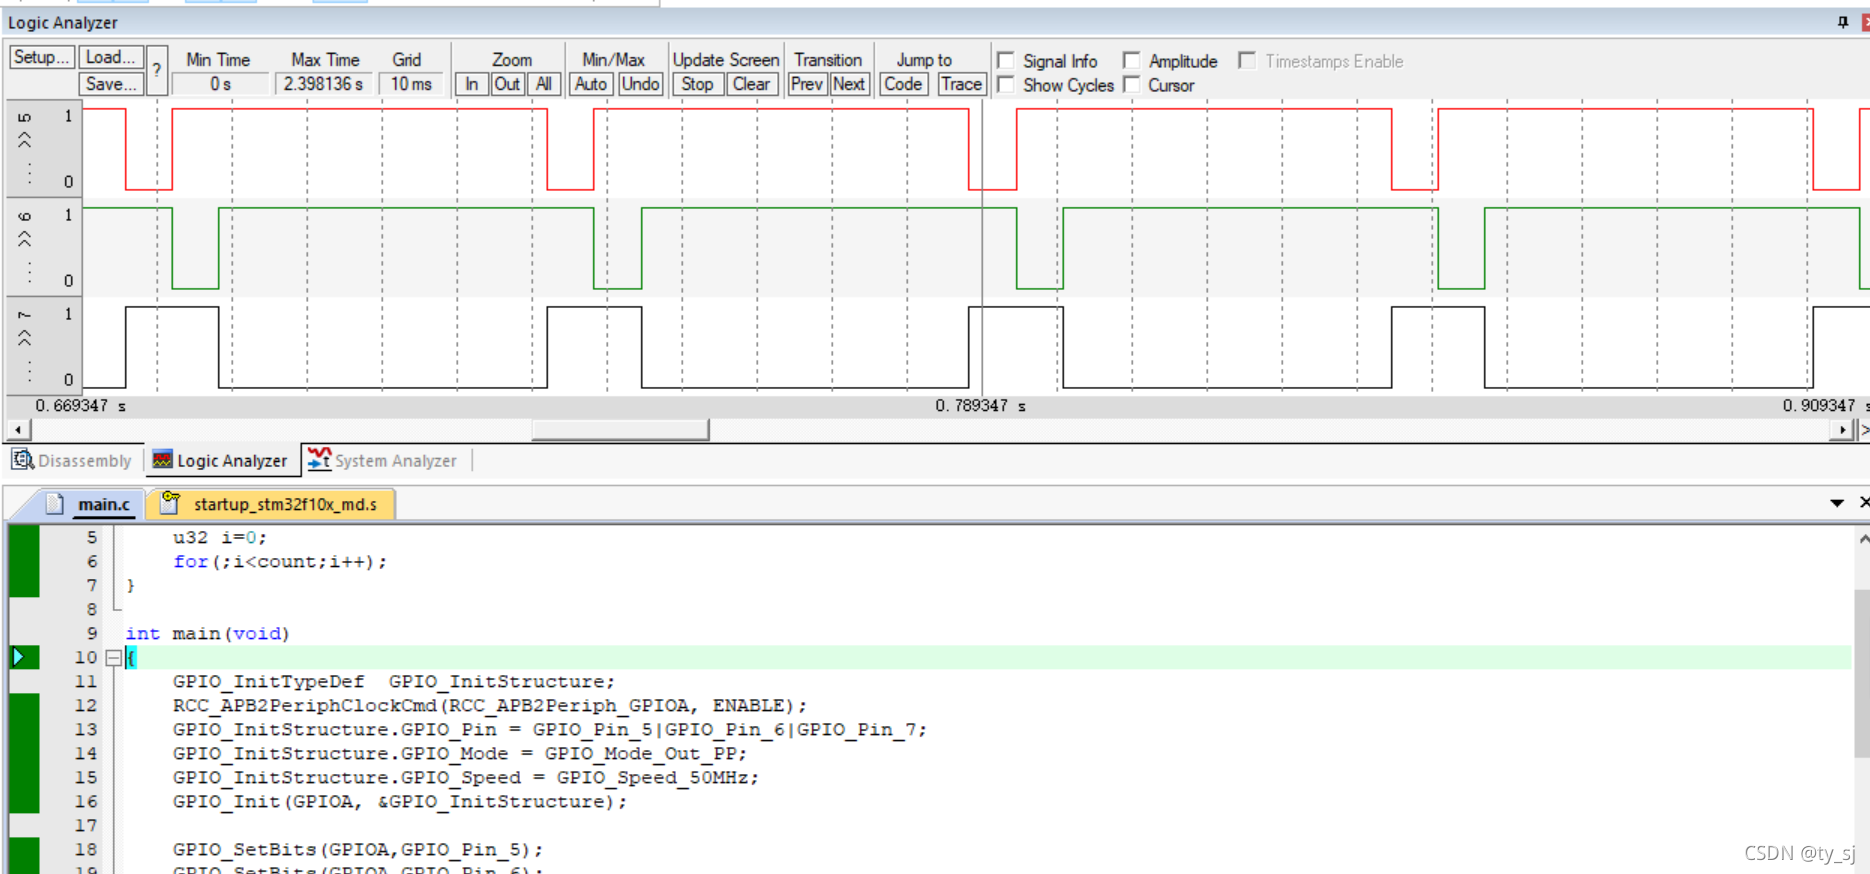Click line 9 int main(void)

click(x=207, y=634)
